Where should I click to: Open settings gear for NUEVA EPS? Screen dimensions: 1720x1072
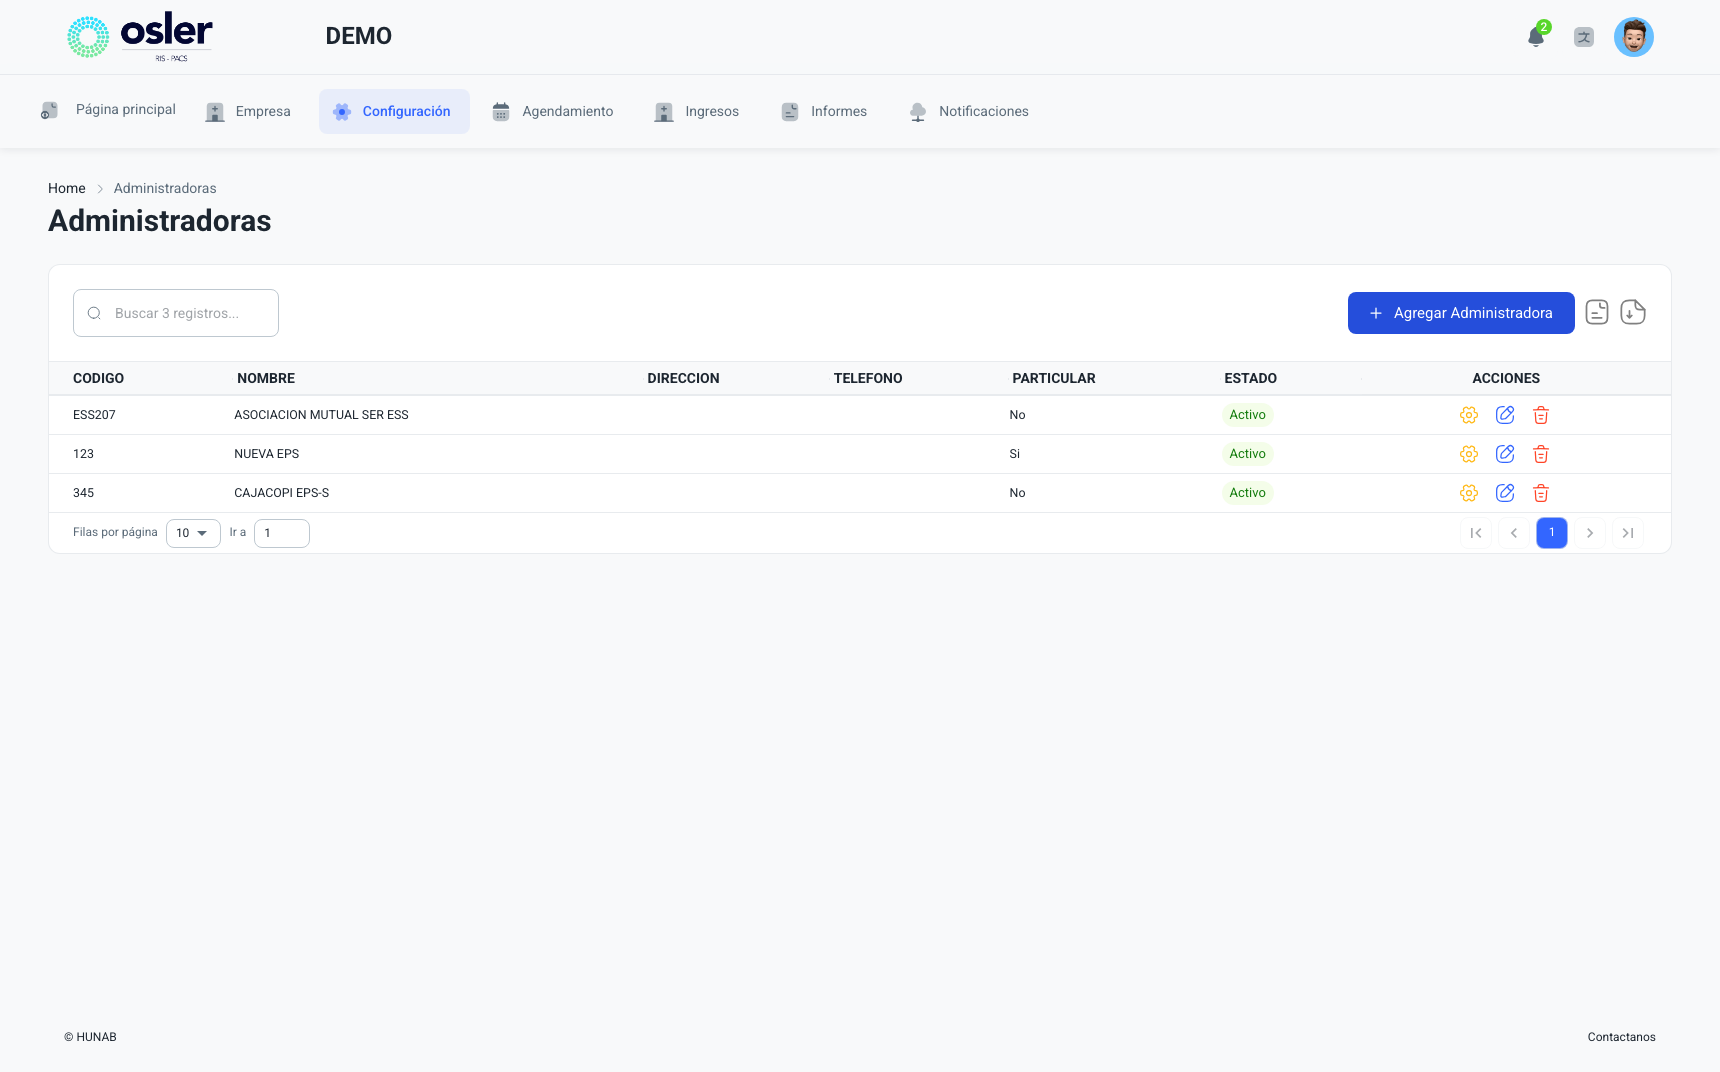pos(1469,454)
